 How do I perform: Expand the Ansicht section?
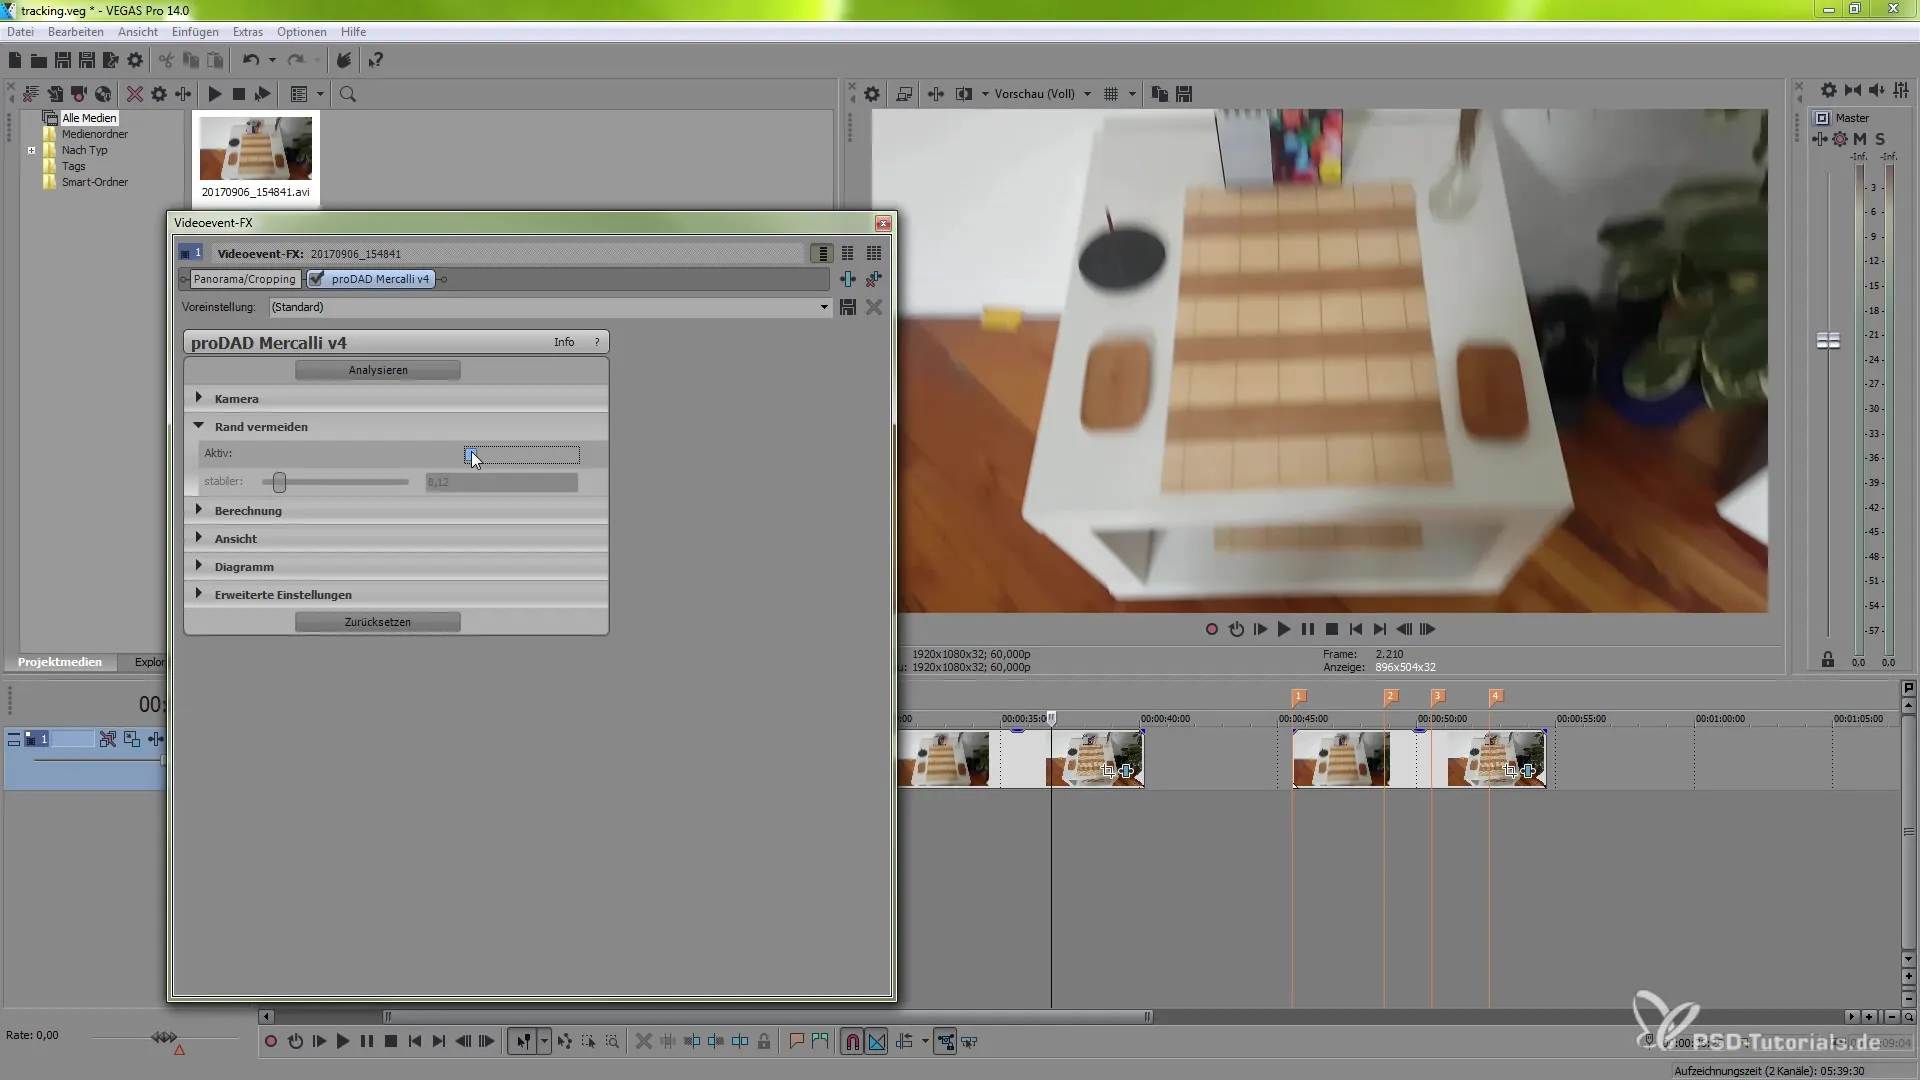(198, 538)
